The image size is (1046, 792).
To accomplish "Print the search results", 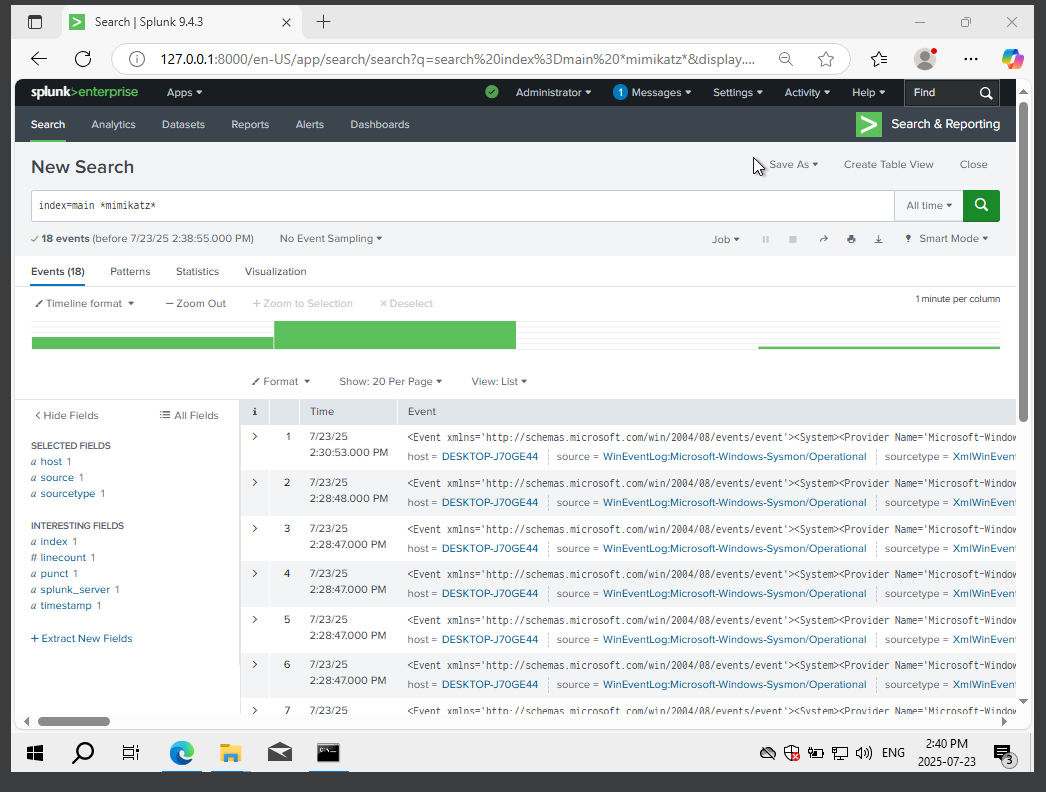I will pos(851,239).
